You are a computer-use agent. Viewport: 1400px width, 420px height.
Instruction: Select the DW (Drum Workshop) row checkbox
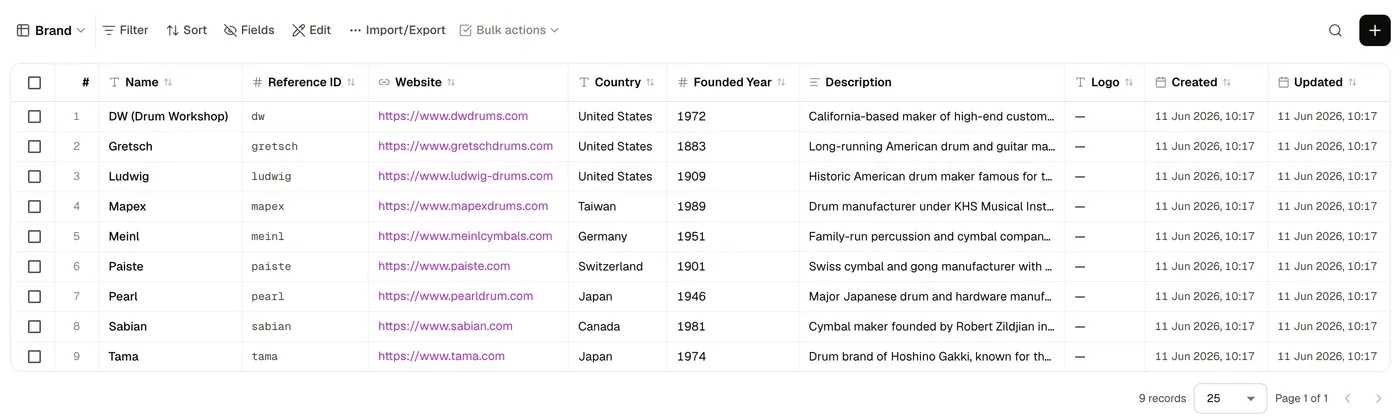34,116
